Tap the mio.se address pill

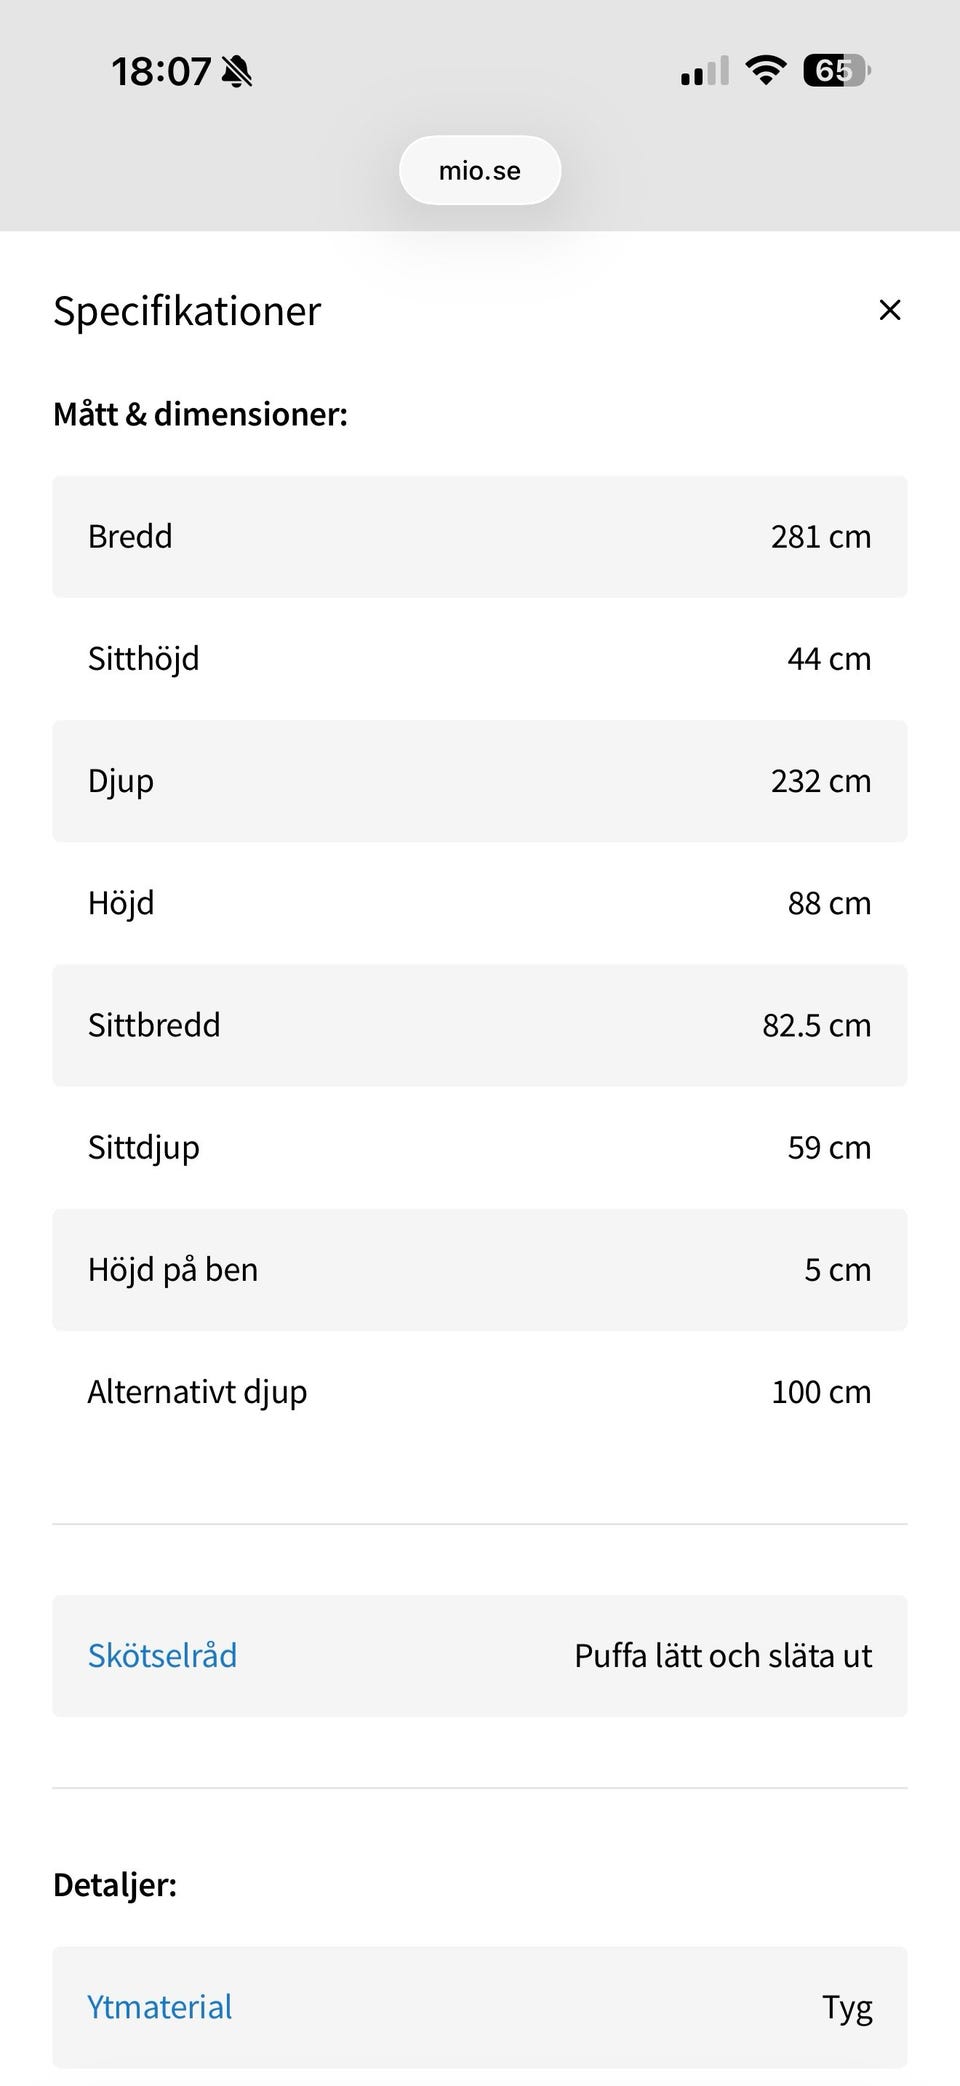[480, 170]
